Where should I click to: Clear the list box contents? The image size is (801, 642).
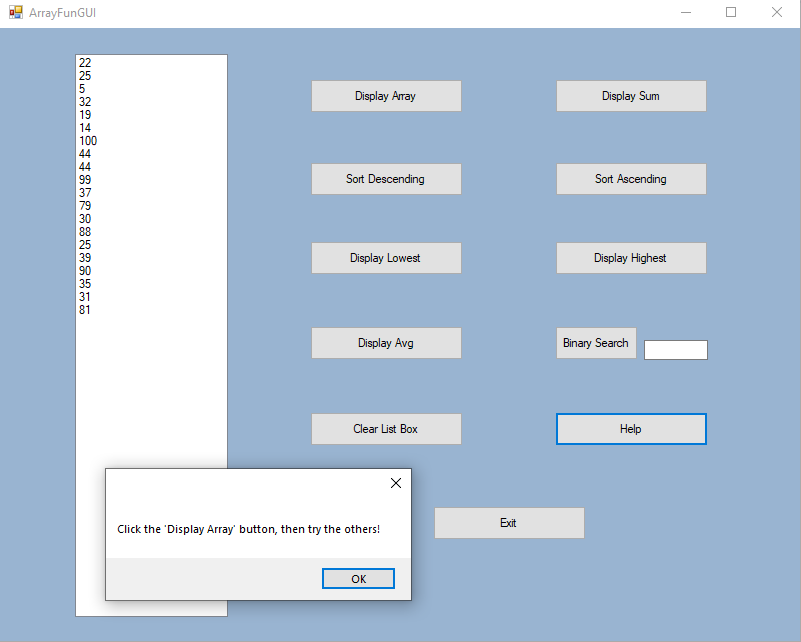(x=386, y=429)
